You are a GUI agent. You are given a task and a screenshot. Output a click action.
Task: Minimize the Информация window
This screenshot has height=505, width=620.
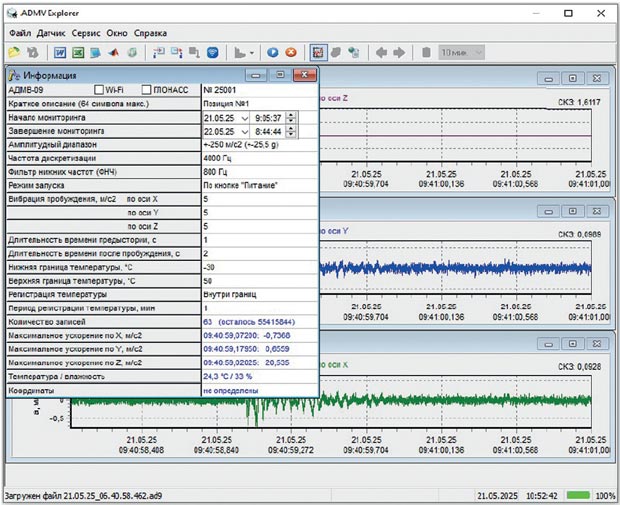256,75
